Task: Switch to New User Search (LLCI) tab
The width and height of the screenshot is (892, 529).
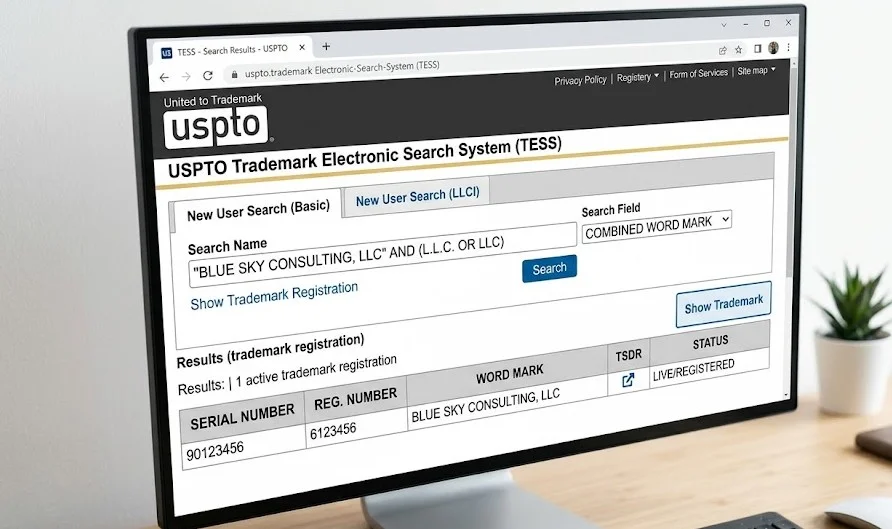Action: click(x=418, y=197)
